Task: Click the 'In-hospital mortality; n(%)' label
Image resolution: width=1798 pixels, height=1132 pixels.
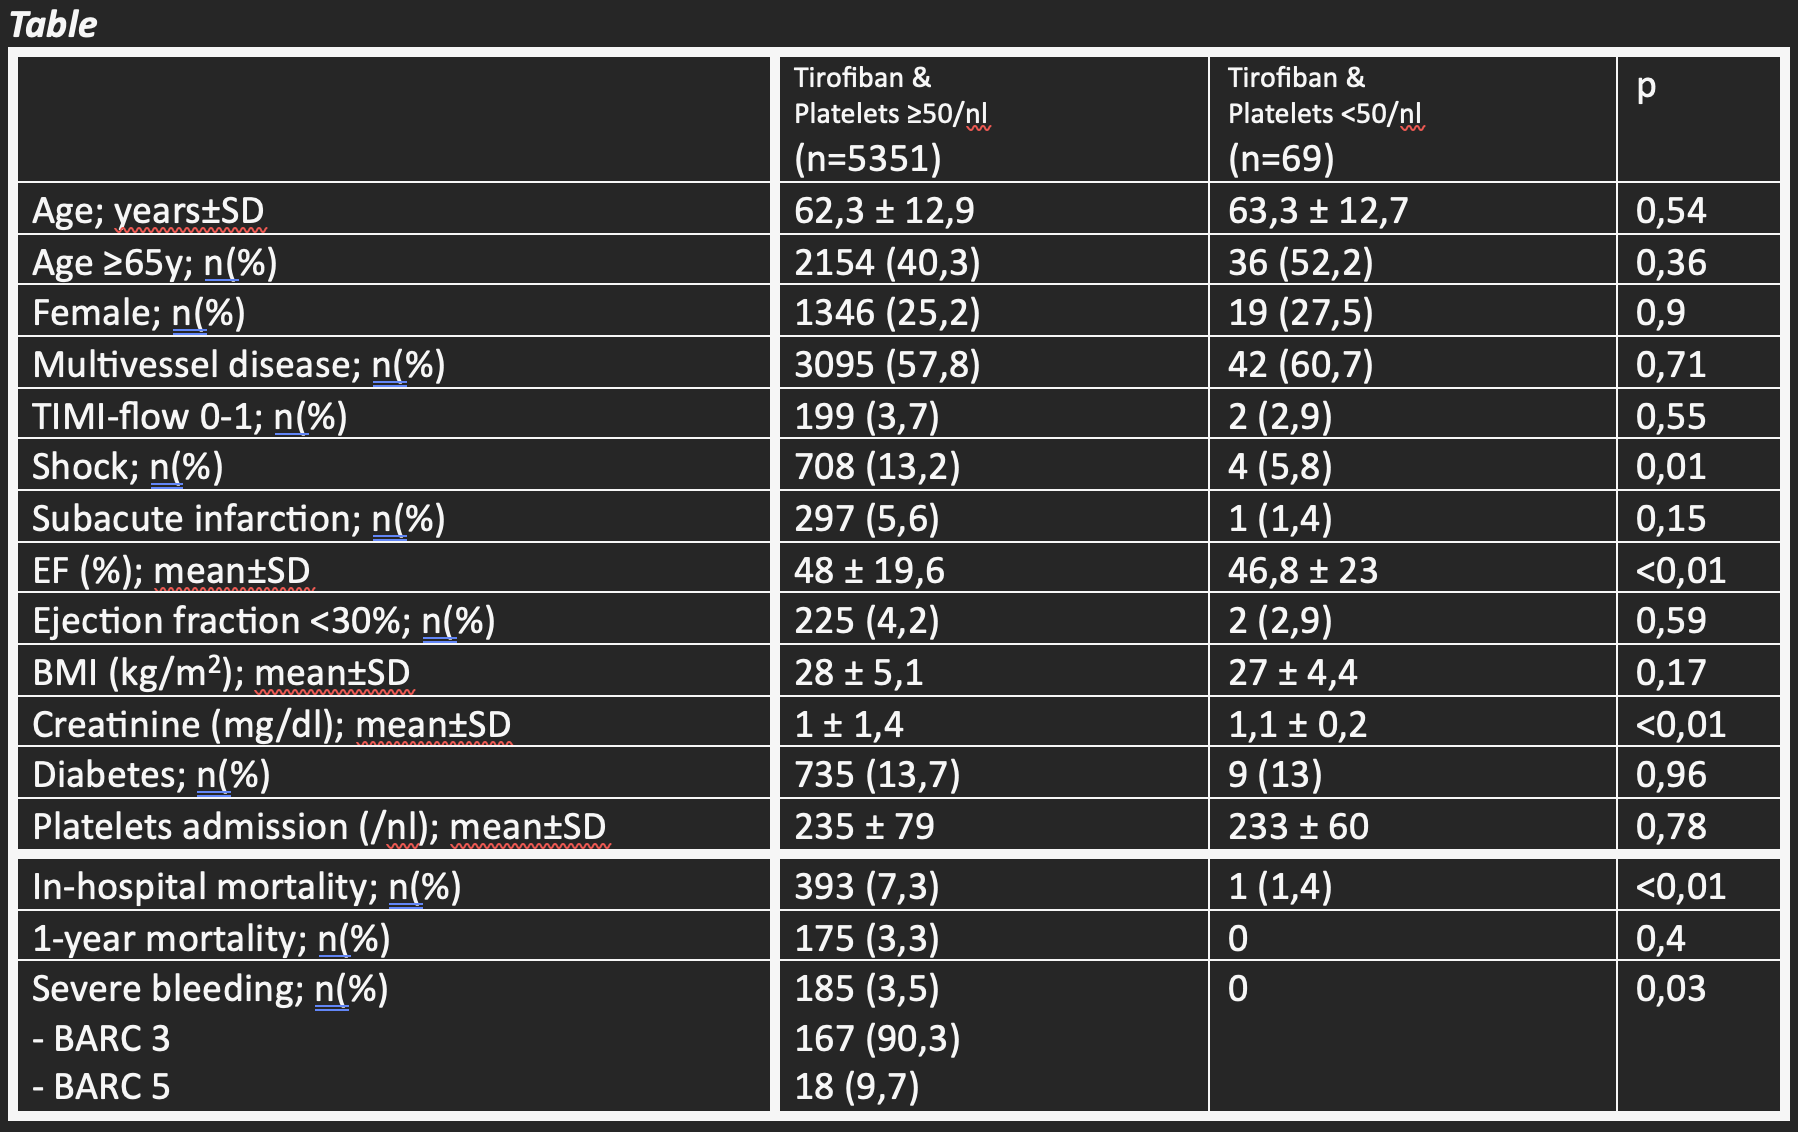Action: pos(247,887)
